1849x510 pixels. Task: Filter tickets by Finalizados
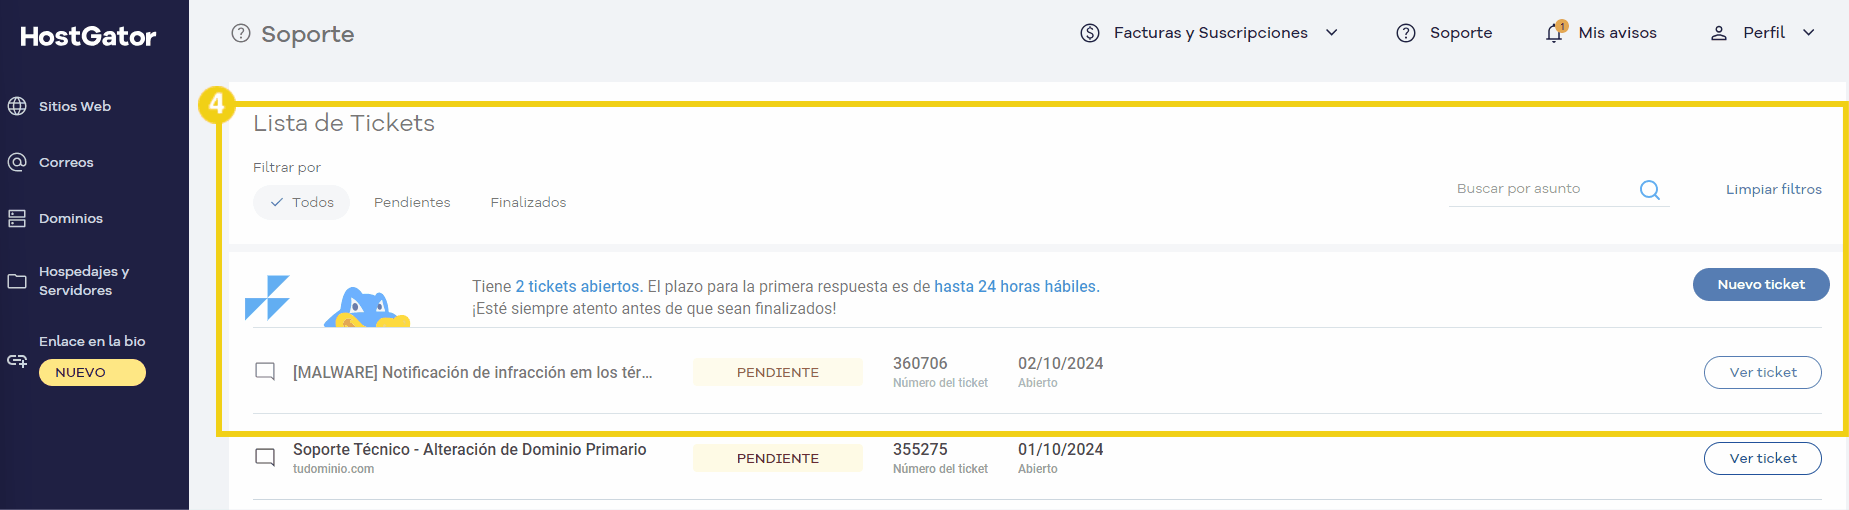(528, 202)
